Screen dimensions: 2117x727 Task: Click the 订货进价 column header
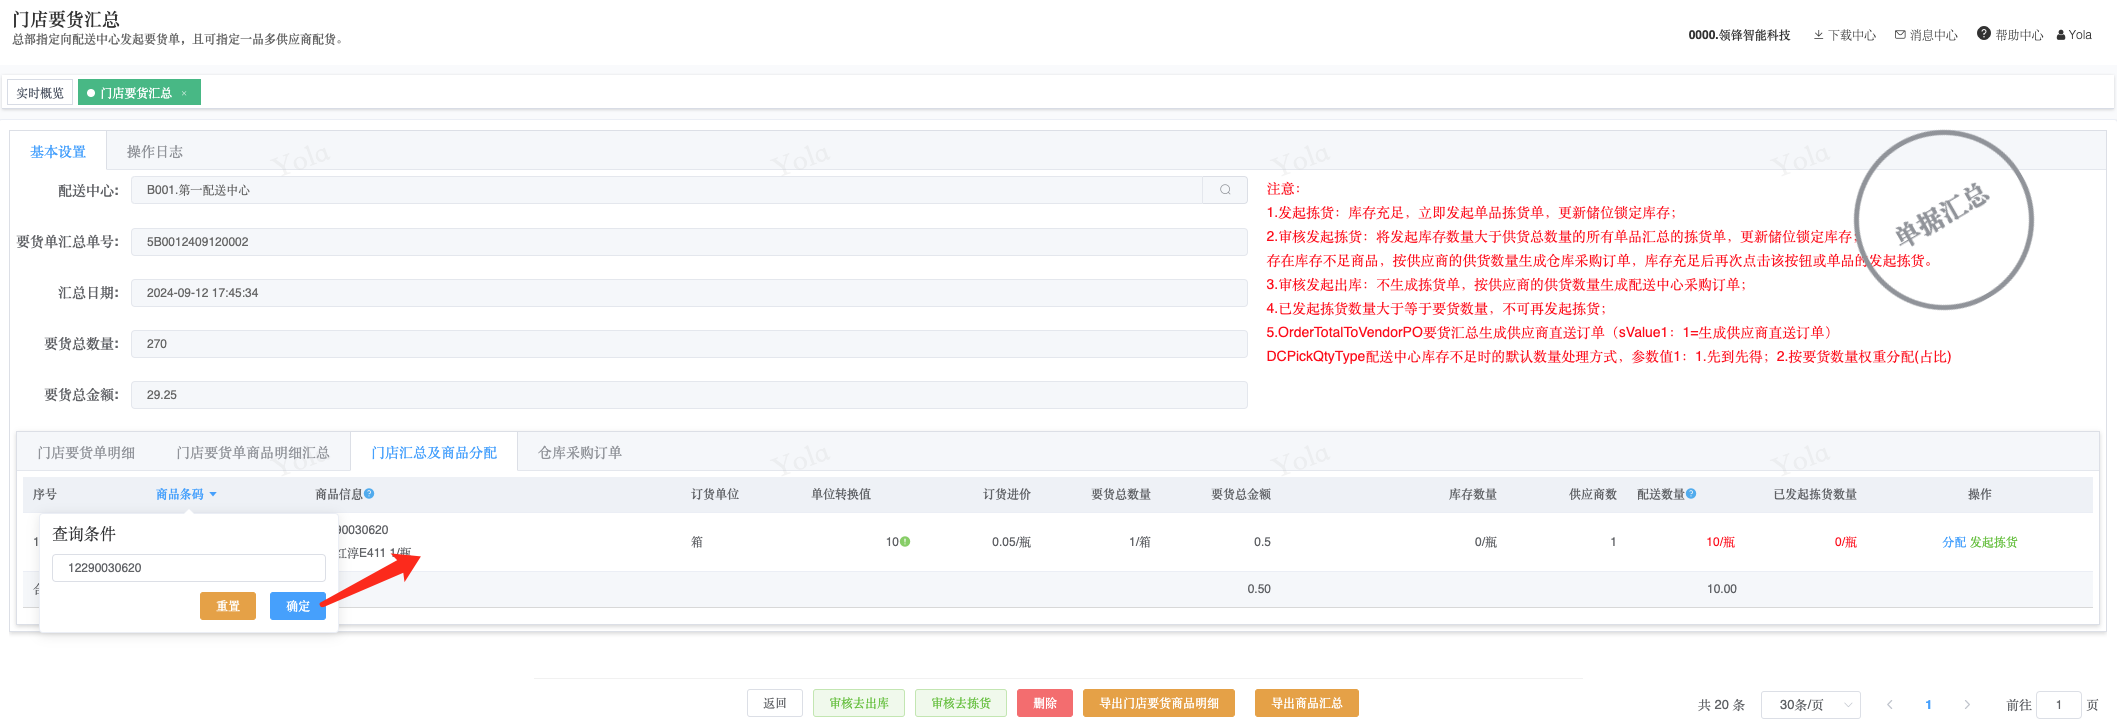(x=1007, y=495)
